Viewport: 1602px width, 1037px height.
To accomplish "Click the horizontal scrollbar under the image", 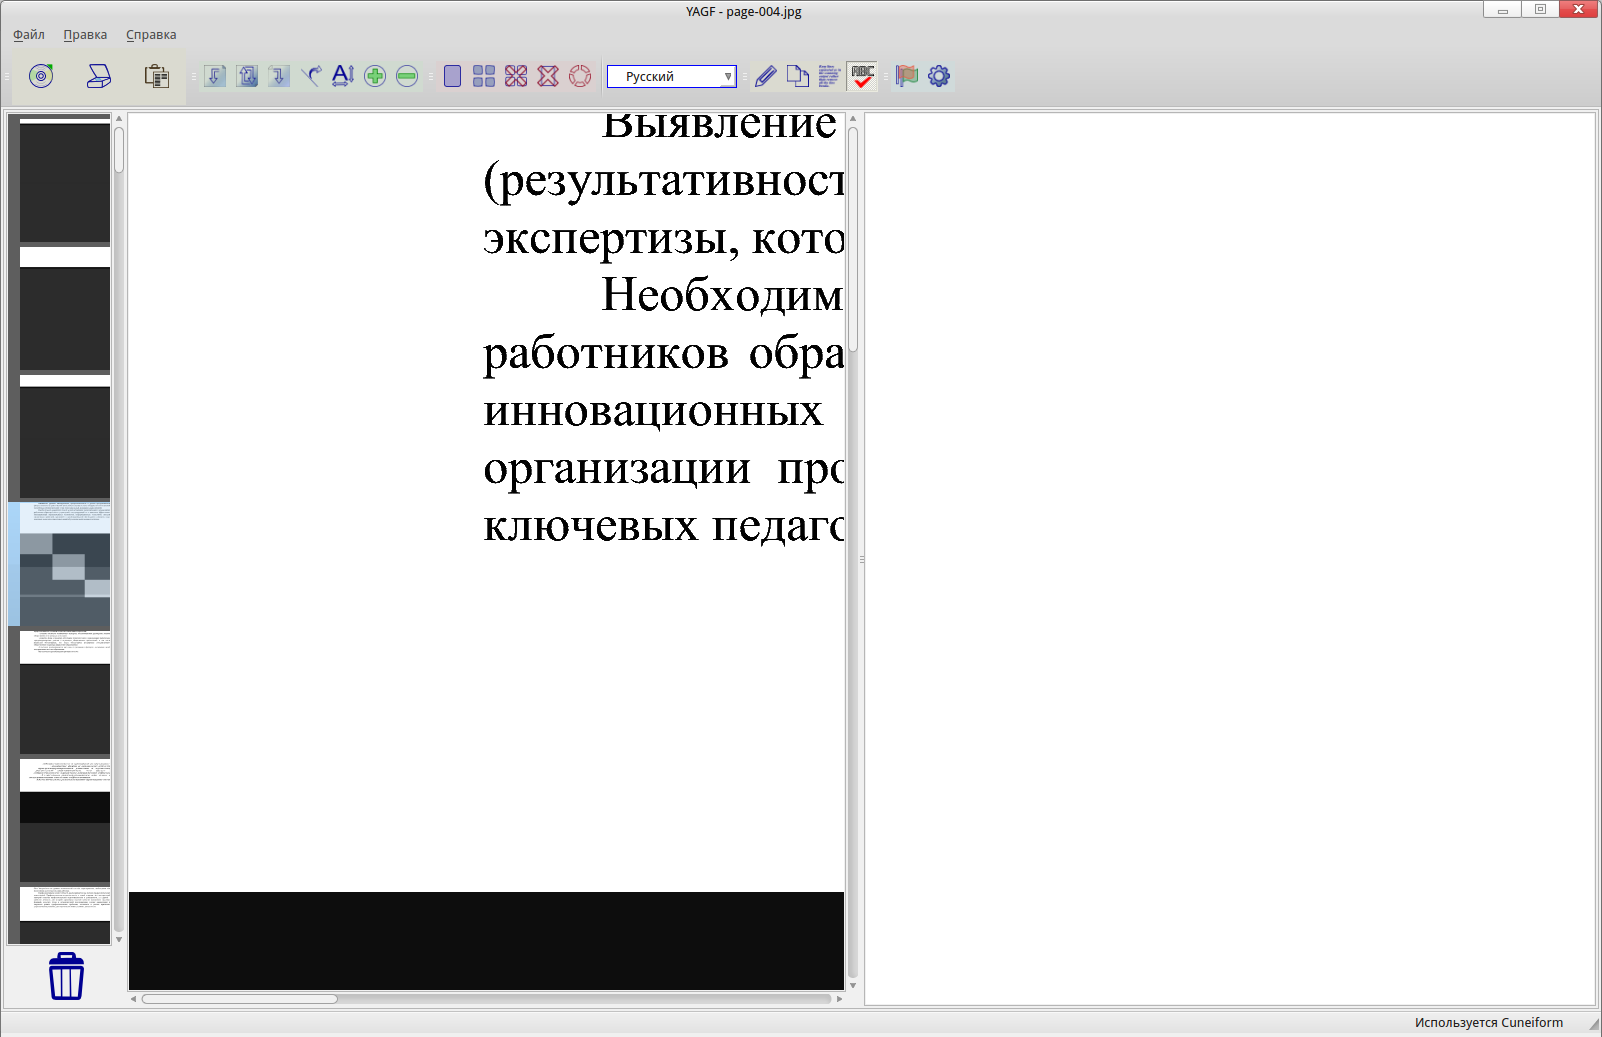I will click(240, 998).
